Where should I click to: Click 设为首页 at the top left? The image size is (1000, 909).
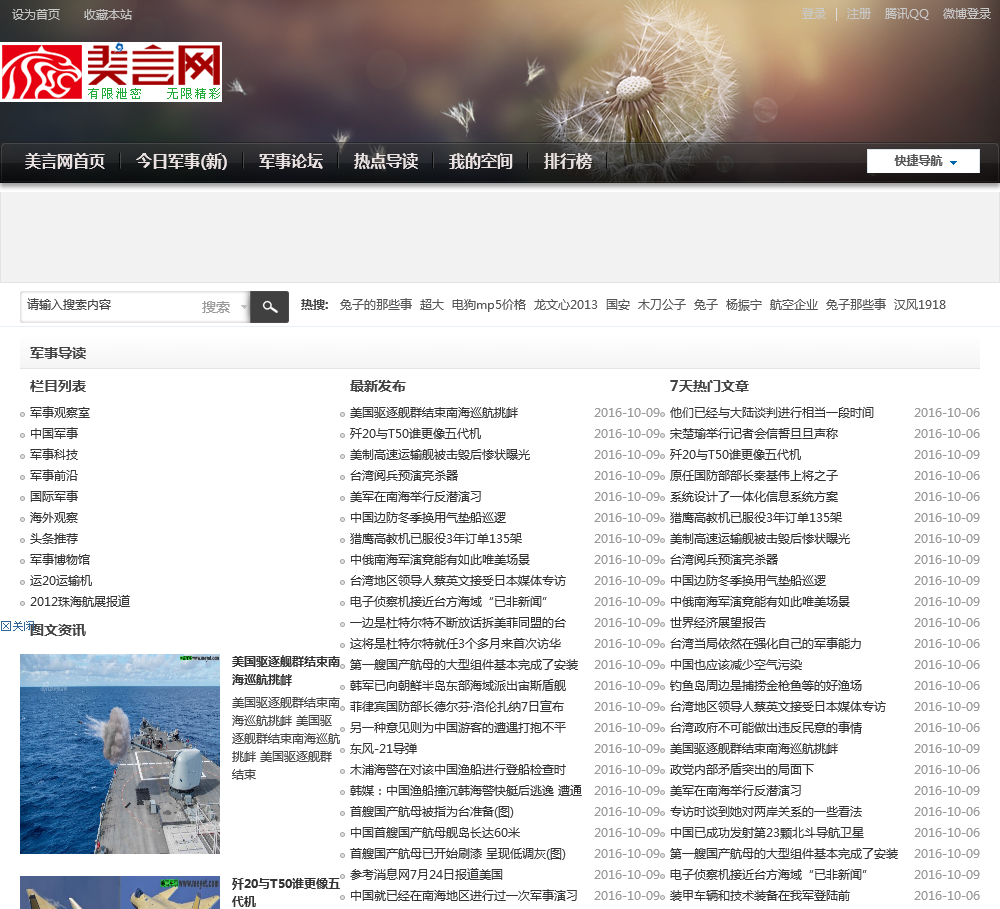(36, 14)
